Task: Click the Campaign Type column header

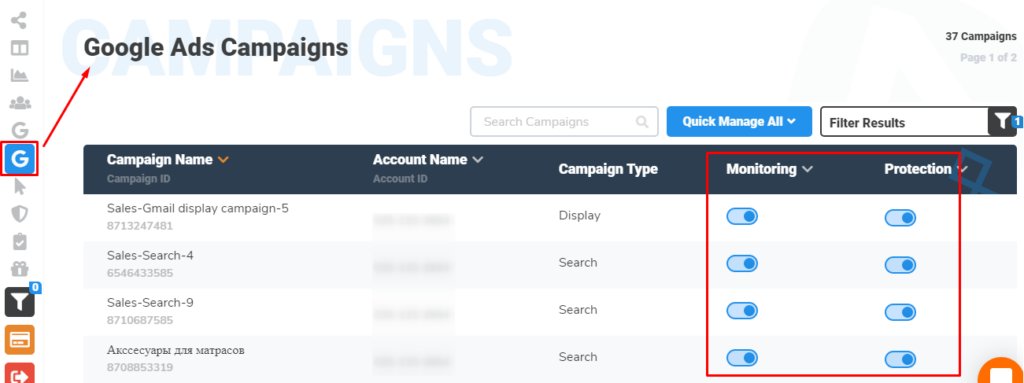Action: pyautogui.click(x=607, y=169)
